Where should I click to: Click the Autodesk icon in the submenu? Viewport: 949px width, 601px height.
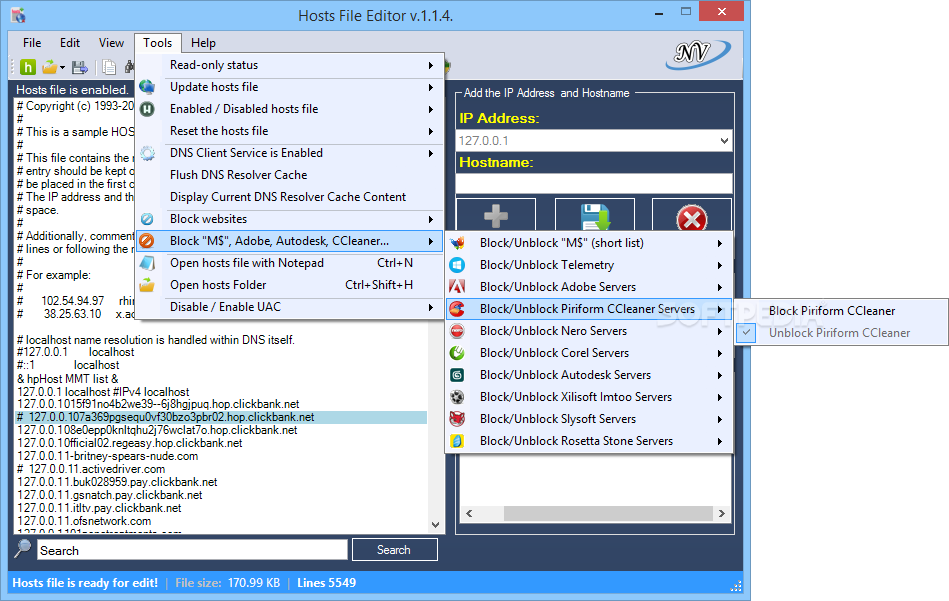[x=457, y=375]
